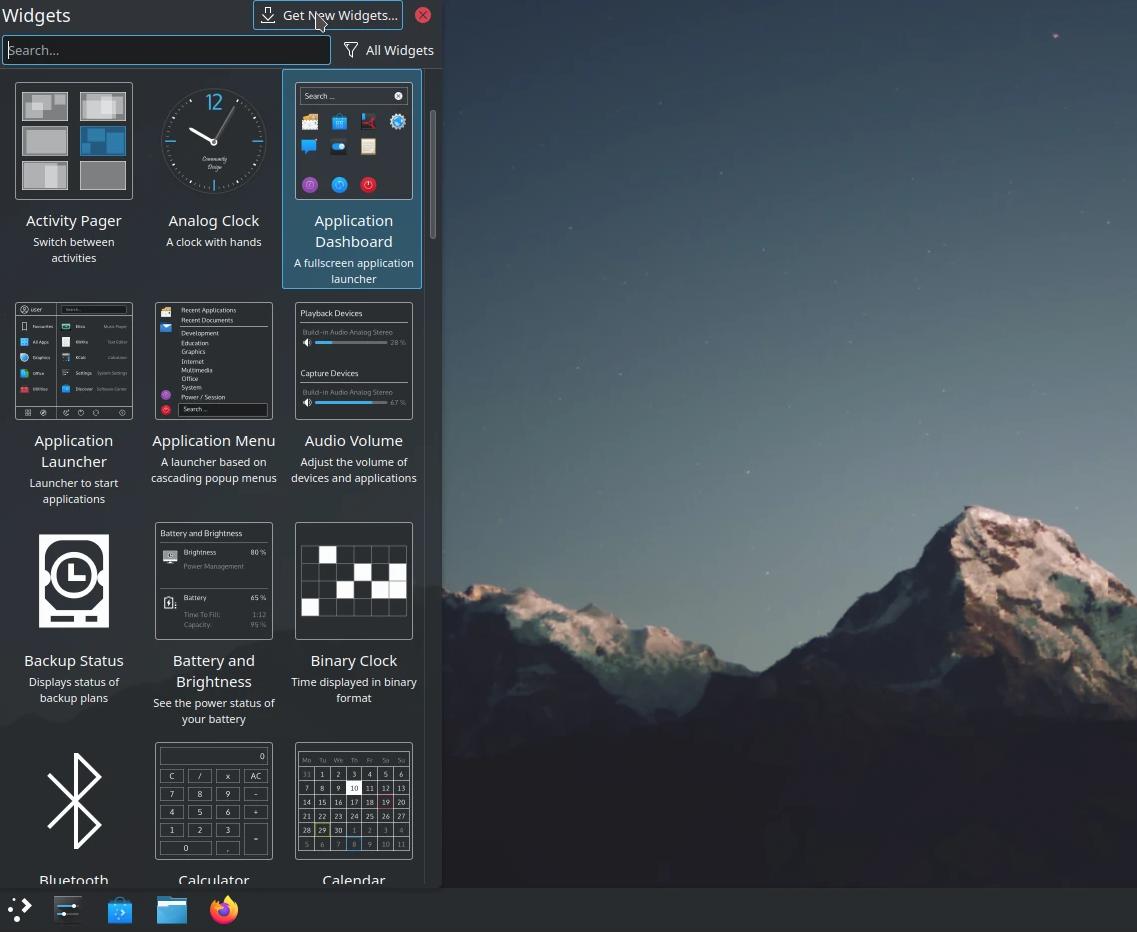This screenshot has width=1137, height=932.
Task: Open the Dolphin file manager from the taskbar
Action: click(x=171, y=908)
